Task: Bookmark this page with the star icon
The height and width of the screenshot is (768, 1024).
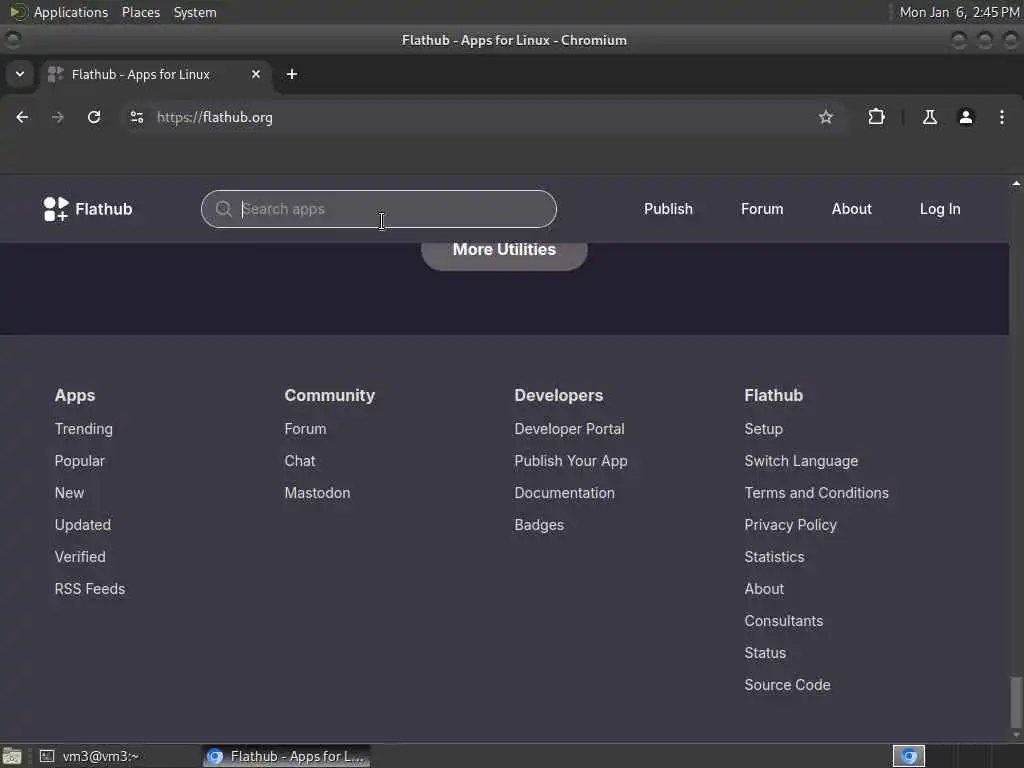Action: click(x=826, y=117)
